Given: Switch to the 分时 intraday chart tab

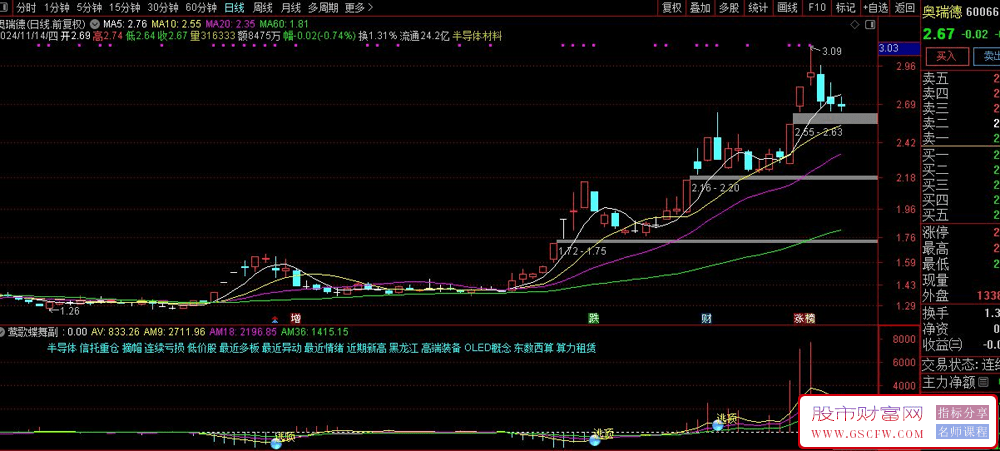Looking at the screenshot, I should pos(27,8).
